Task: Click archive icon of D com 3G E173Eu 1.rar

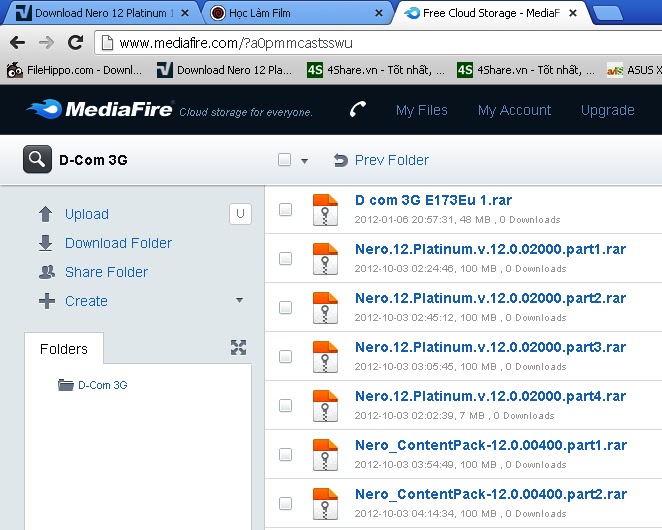Action: pyautogui.click(x=325, y=210)
